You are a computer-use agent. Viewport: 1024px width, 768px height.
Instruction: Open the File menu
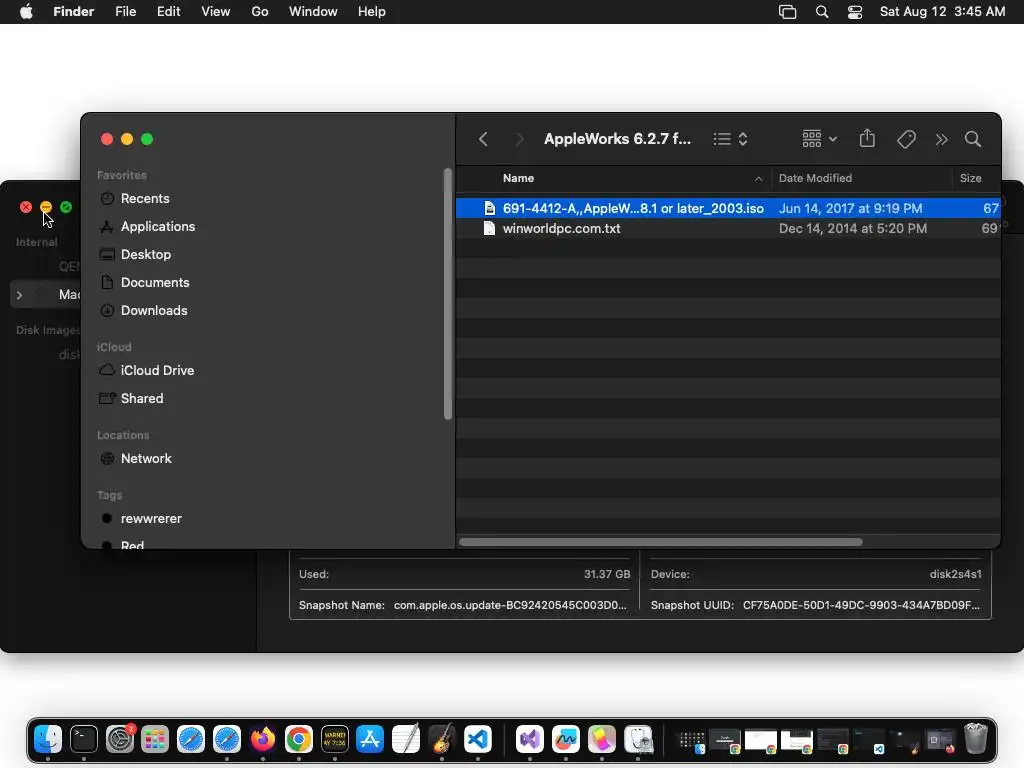pos(125,12)
